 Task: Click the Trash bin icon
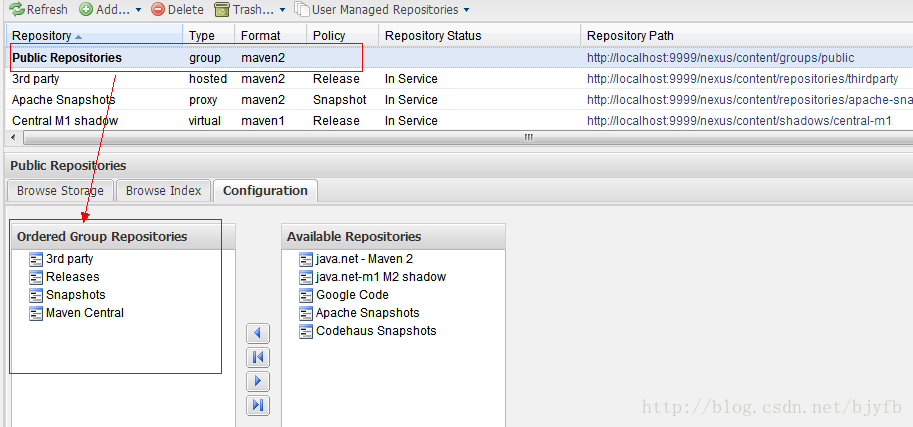point(221,9)
